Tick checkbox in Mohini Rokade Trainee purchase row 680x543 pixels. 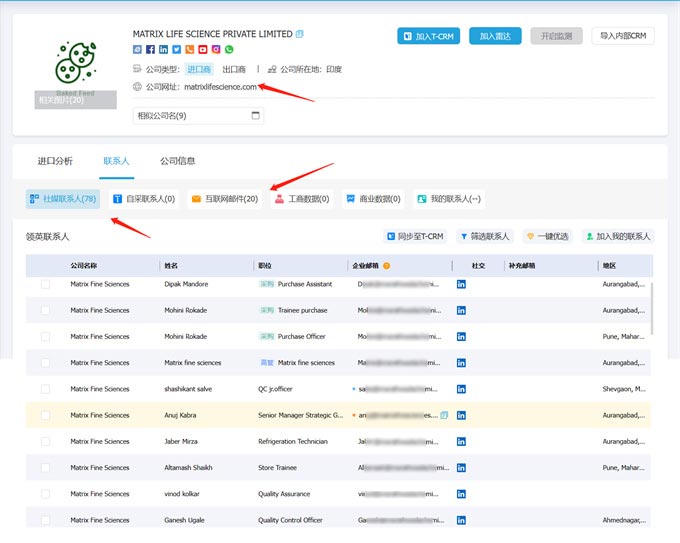pos(45,311)
